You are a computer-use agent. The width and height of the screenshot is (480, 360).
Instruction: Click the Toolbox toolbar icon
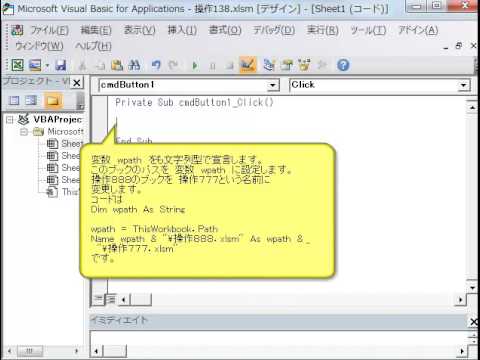(322, 65)
